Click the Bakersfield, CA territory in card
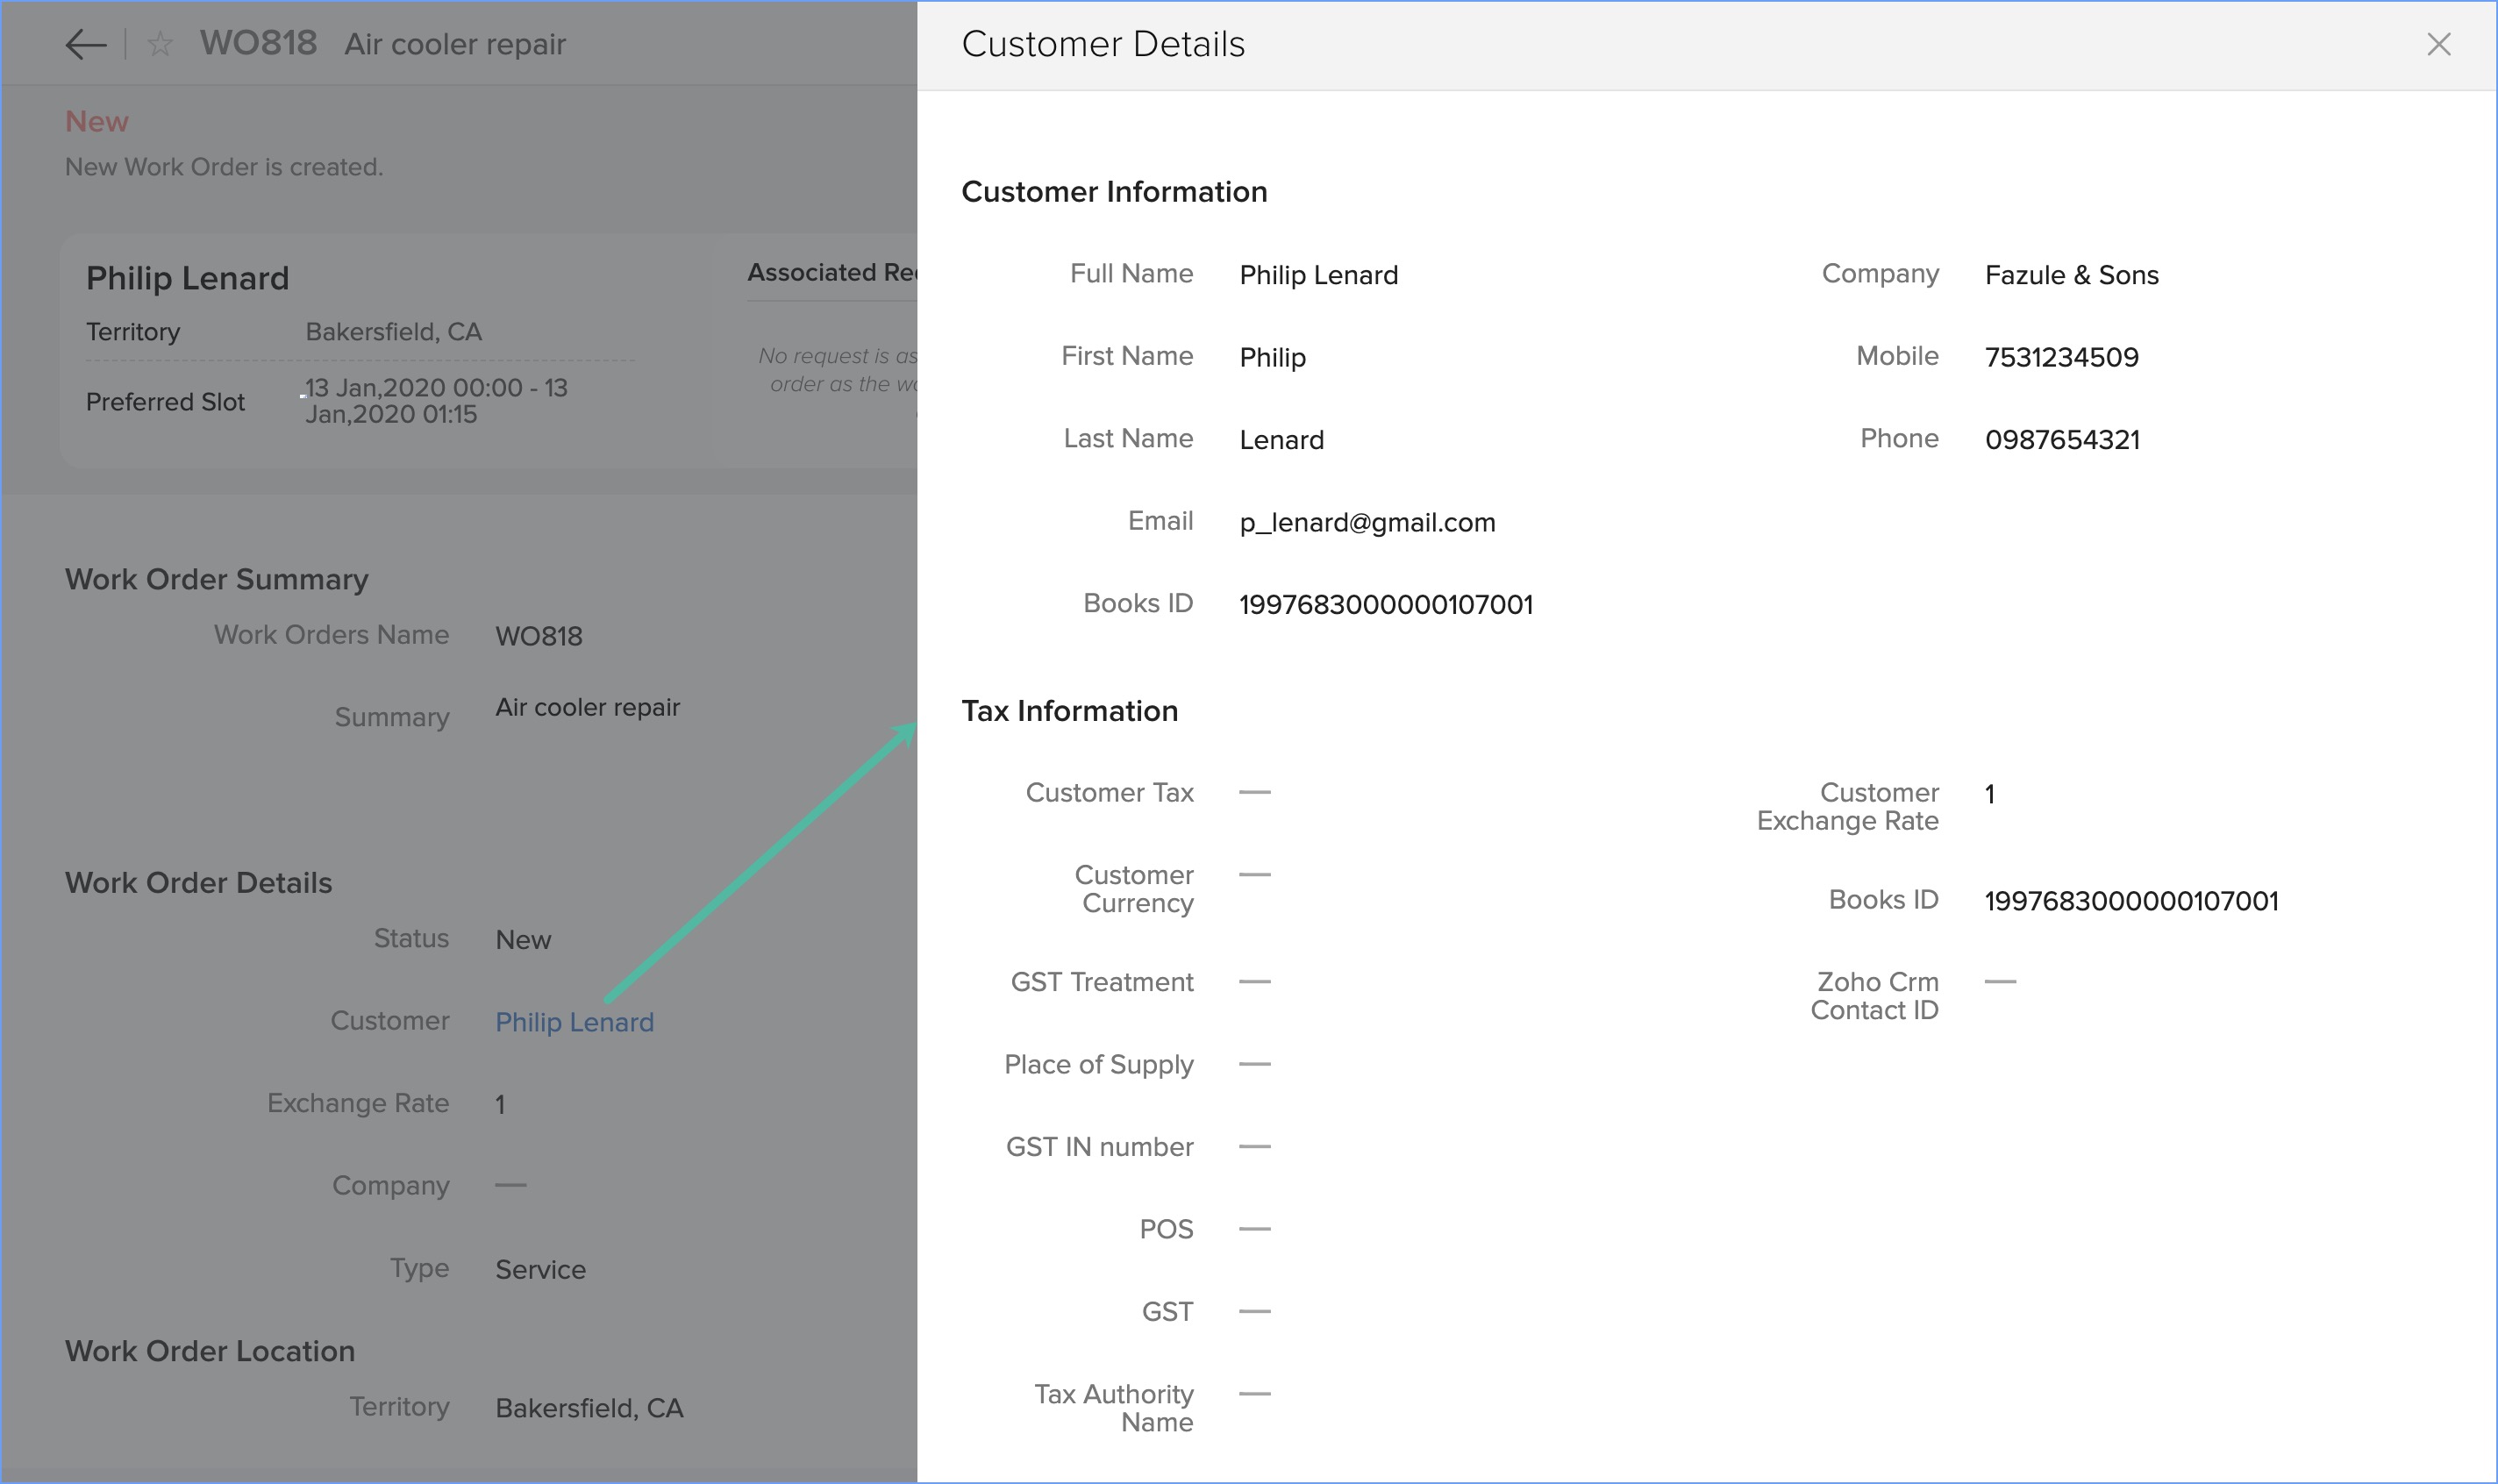 coord(393,332)
